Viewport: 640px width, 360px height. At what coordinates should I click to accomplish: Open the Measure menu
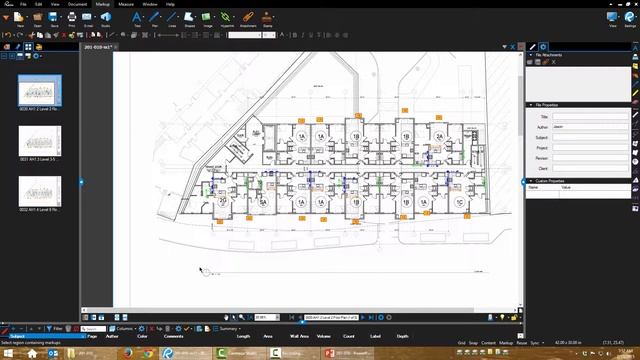(126, 4)
